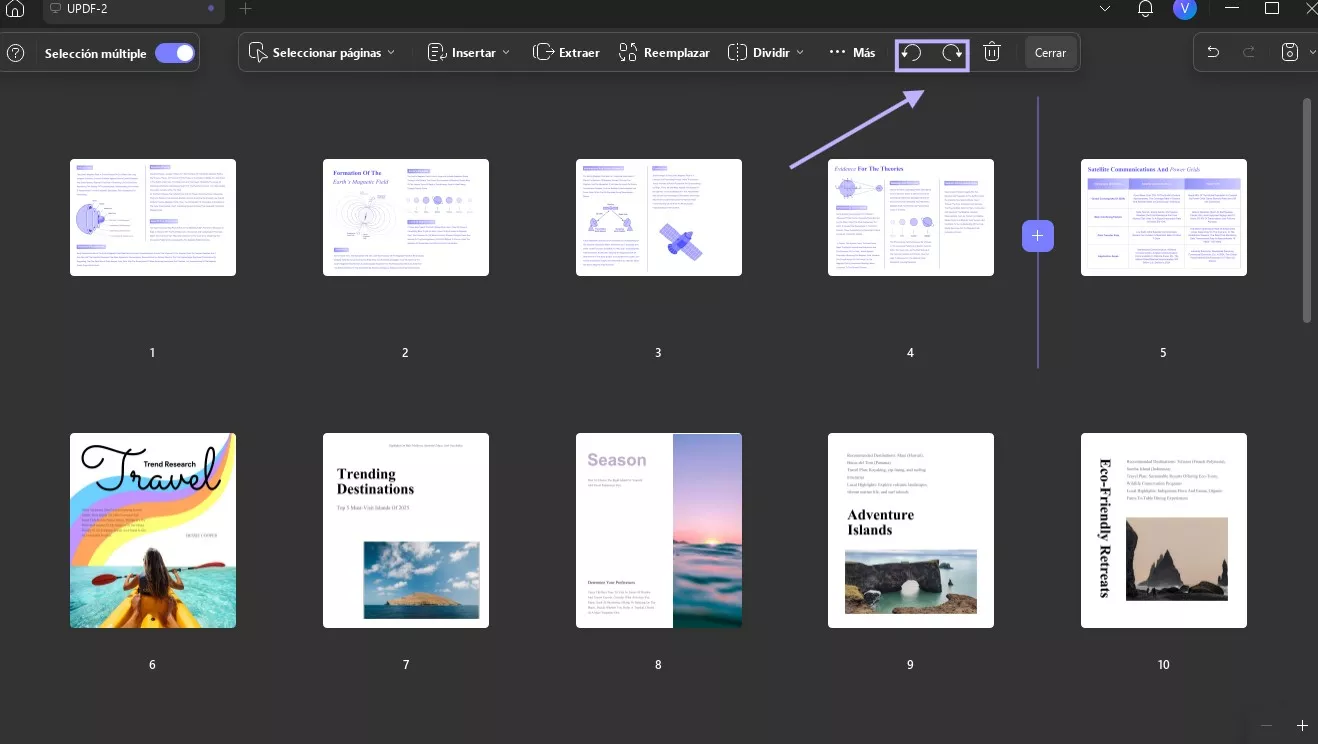Open the user account avatar V
The height and width of the screenshot is (744, 1318).
[x=1184, y=8]
